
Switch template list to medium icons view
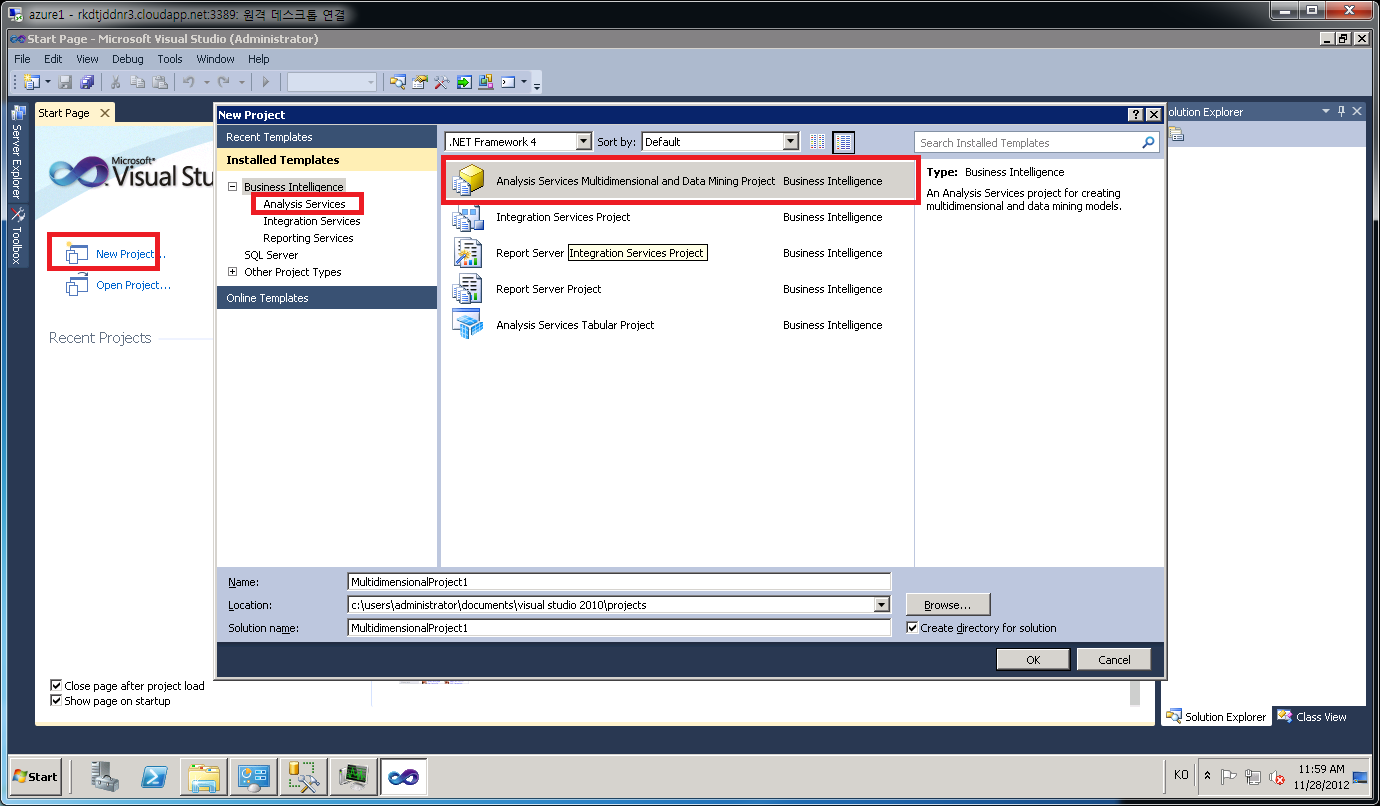tap(844, 142)
